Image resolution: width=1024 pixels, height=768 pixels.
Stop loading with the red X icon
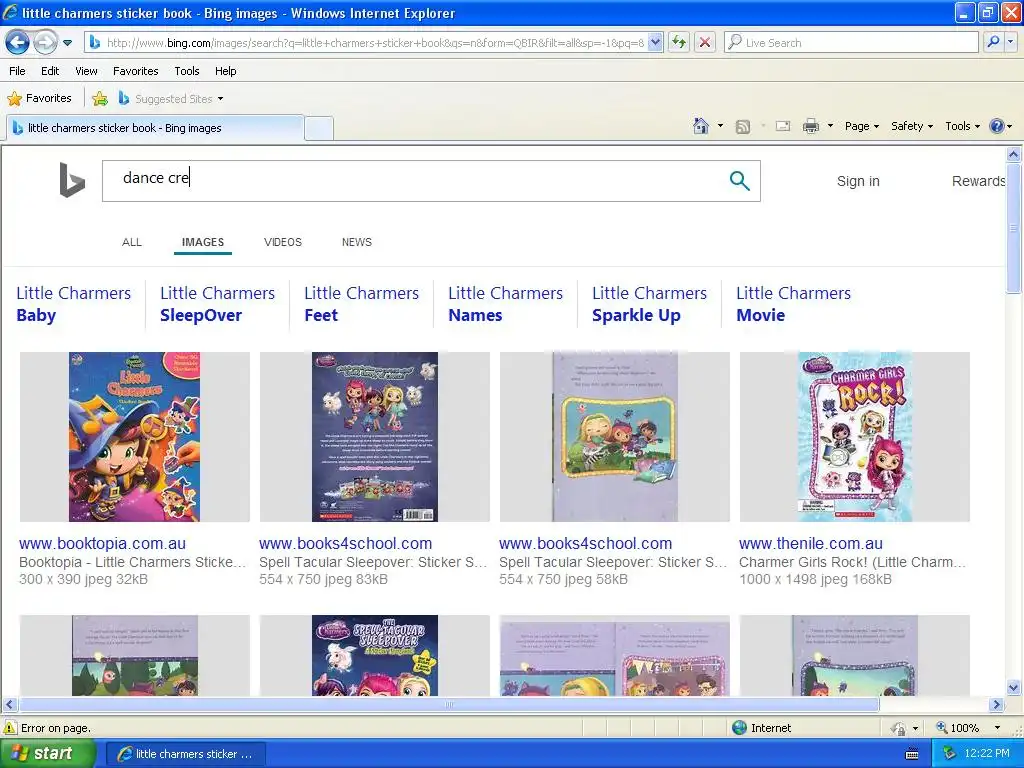click(705, 42)
